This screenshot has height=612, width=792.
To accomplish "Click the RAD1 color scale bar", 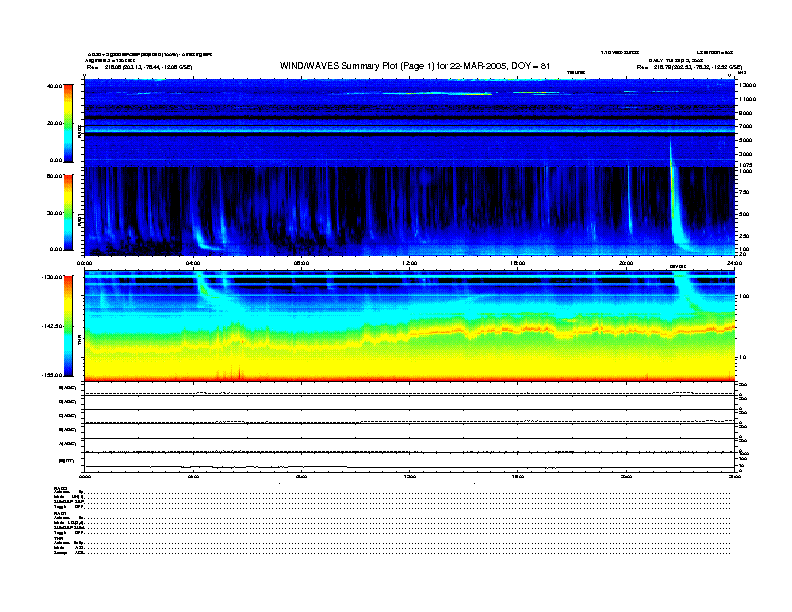I will 68,213.
